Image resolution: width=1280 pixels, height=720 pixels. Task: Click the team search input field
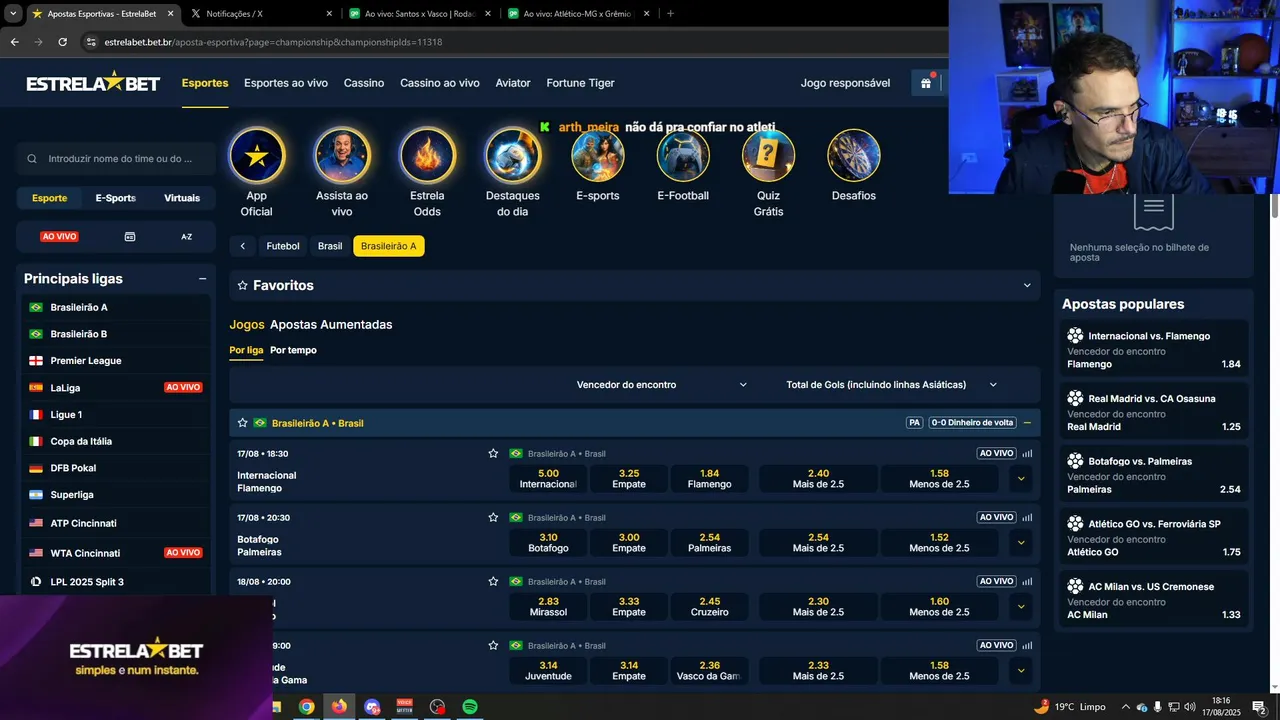click(x=116, y=159)
